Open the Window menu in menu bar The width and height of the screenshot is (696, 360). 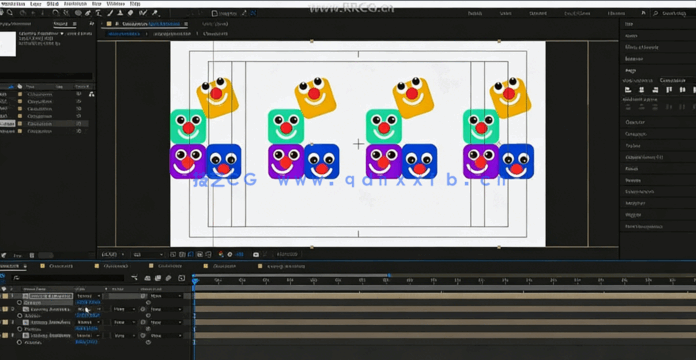click(115, 4)
